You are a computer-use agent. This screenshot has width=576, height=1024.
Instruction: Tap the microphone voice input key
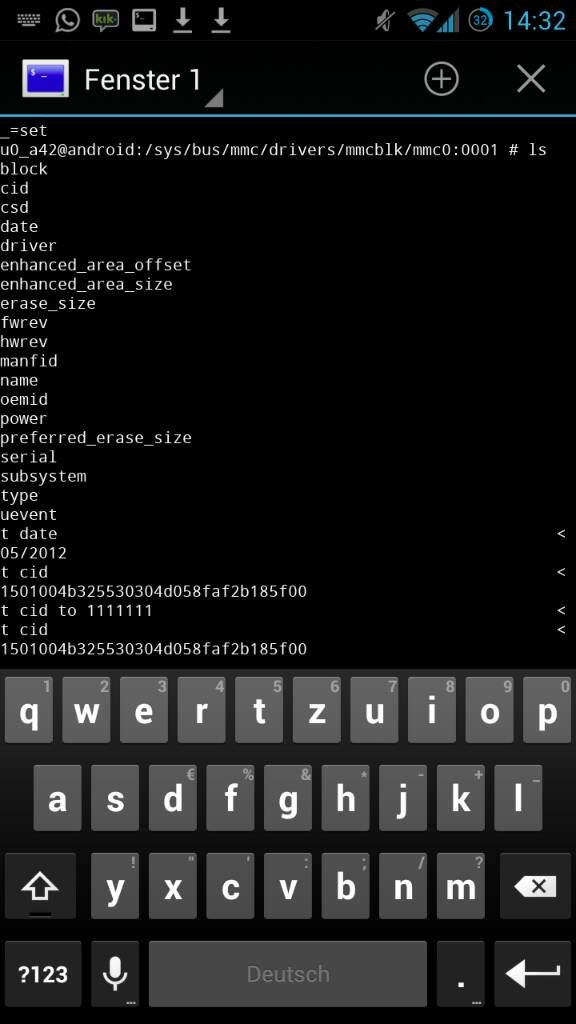(115, 974)
